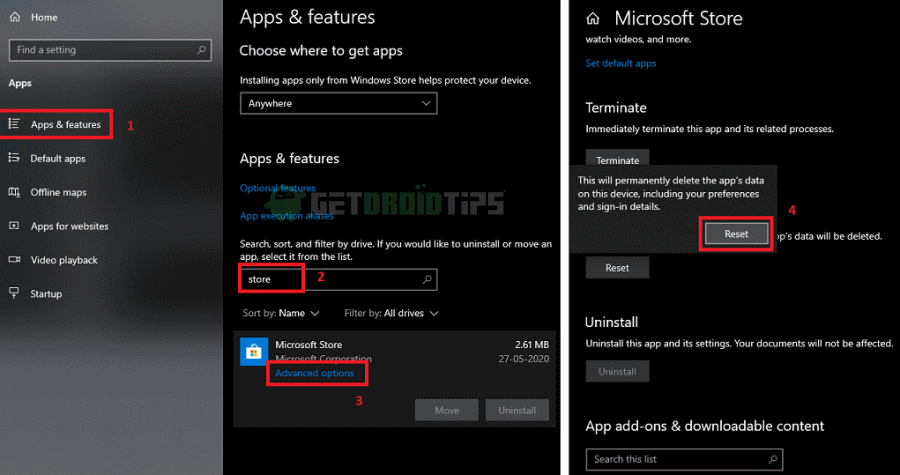Expand the Sort by Name dropdown
The image size is (900, 475).
coord(287,313)
